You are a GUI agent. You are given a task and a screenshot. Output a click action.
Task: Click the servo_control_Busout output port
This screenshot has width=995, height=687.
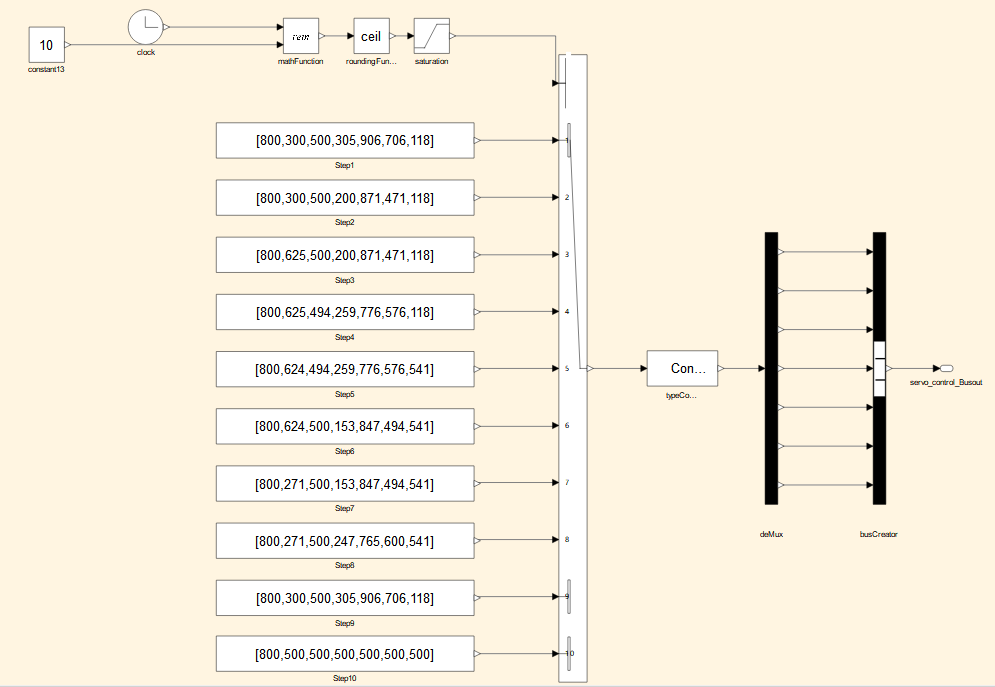pyautogui.click(x=946, y=369)
